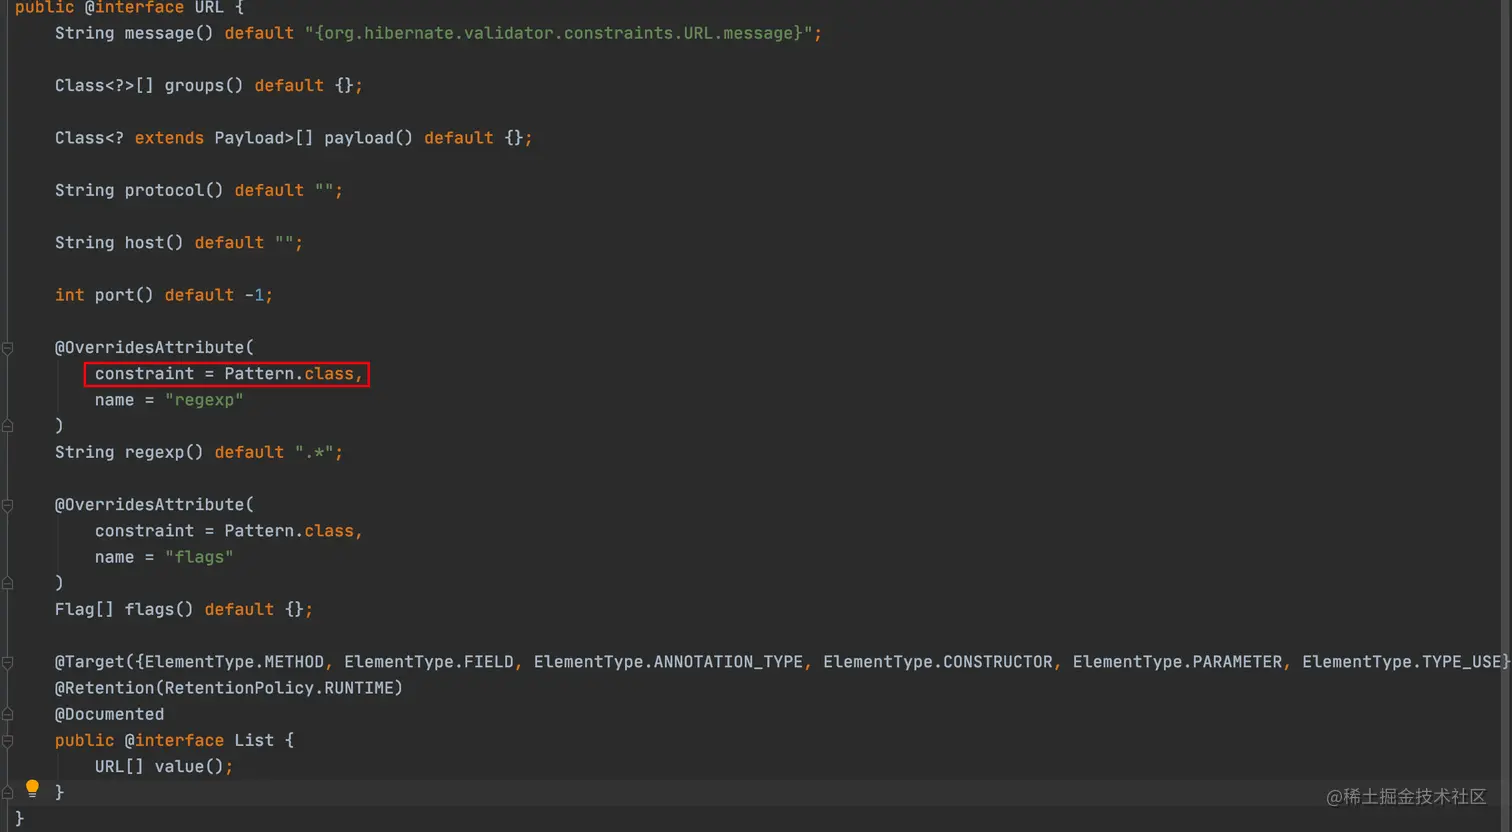Click "ElementType.PARAMETER" in @Target
Screen dimensions: 1512x832
1178,662
